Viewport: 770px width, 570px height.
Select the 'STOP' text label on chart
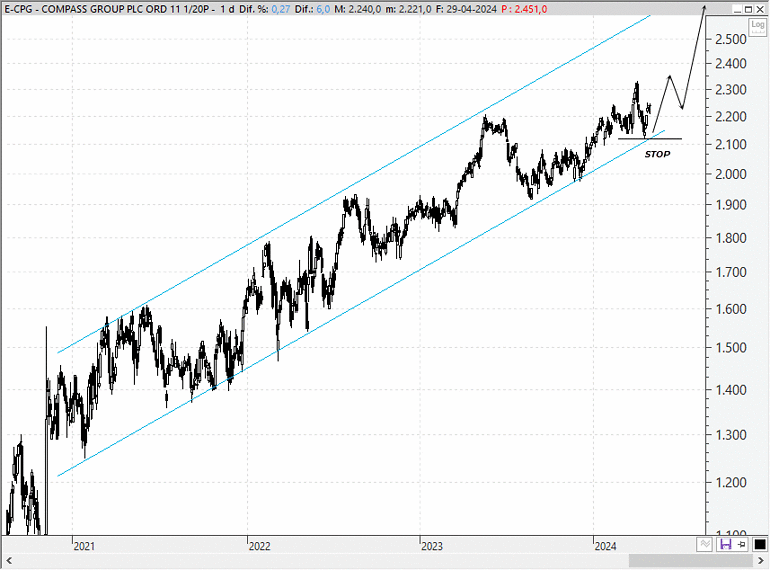657,154
